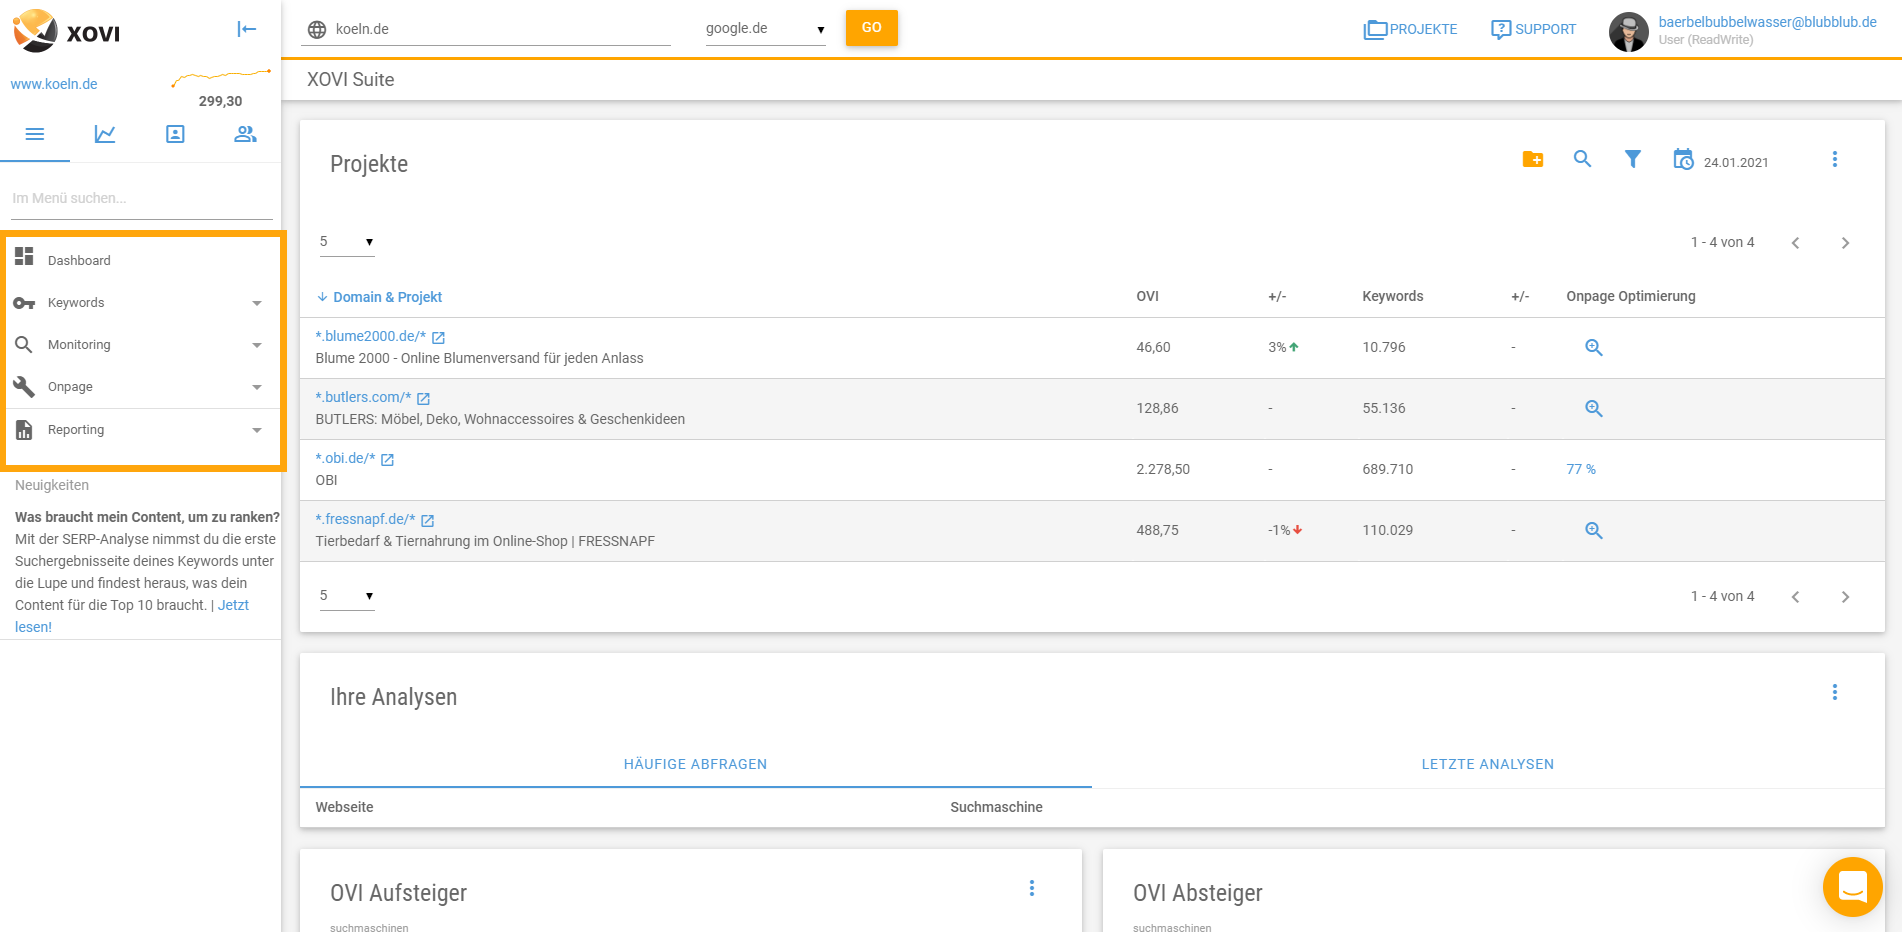Click the user avatar picture

1628,32
